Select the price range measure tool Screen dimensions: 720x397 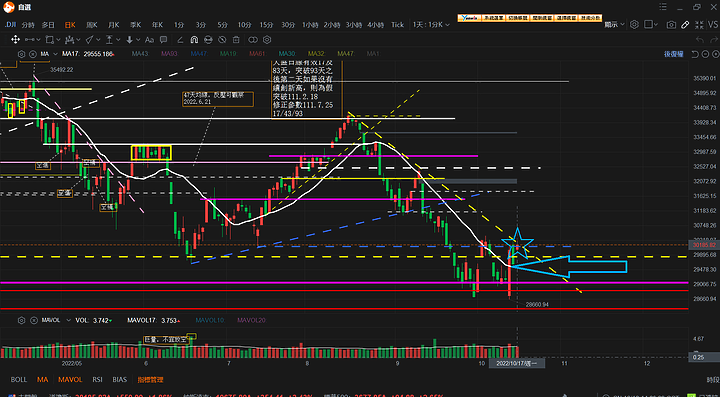[x=109, y=39]
